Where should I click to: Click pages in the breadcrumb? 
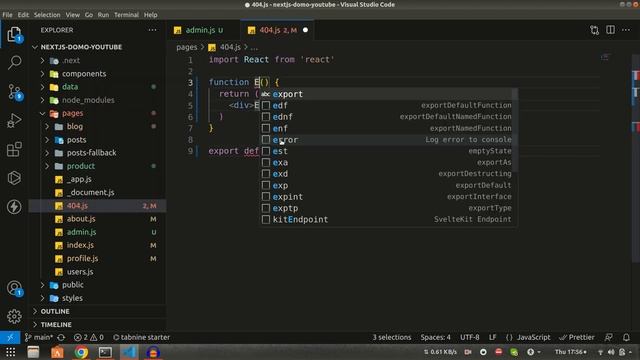187,47
